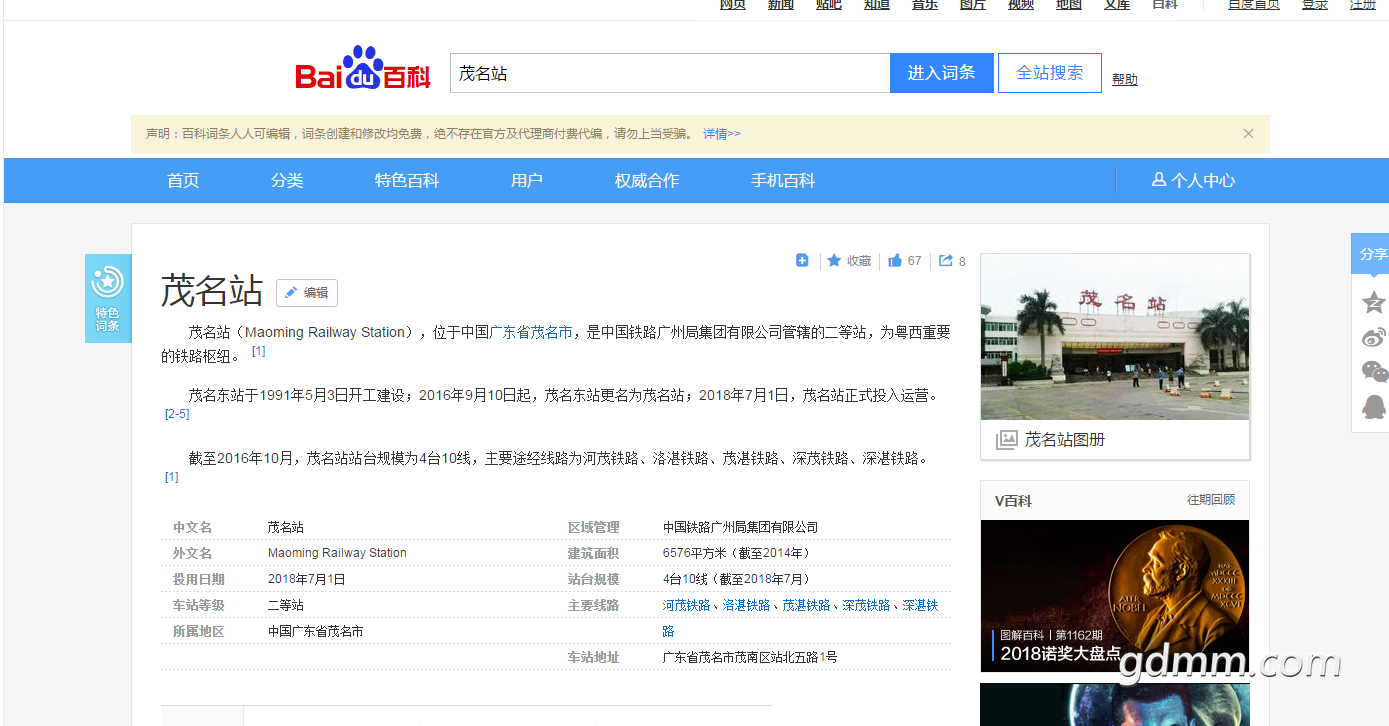Open the 权威合作 navigation item
This screenshot has width=1389, height=726.
[647, 181]
